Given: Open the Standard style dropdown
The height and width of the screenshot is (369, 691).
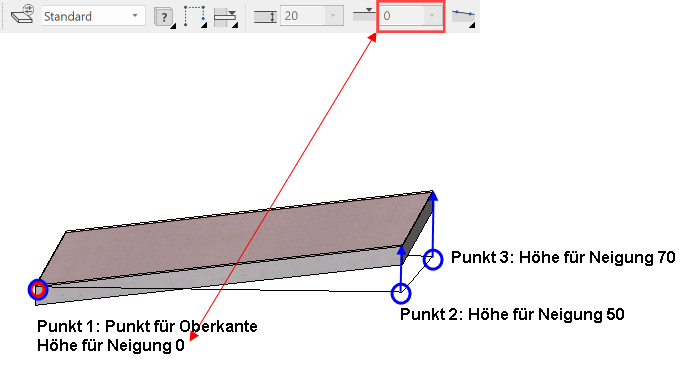Looking at the screenshot, I should coord(93,16).
